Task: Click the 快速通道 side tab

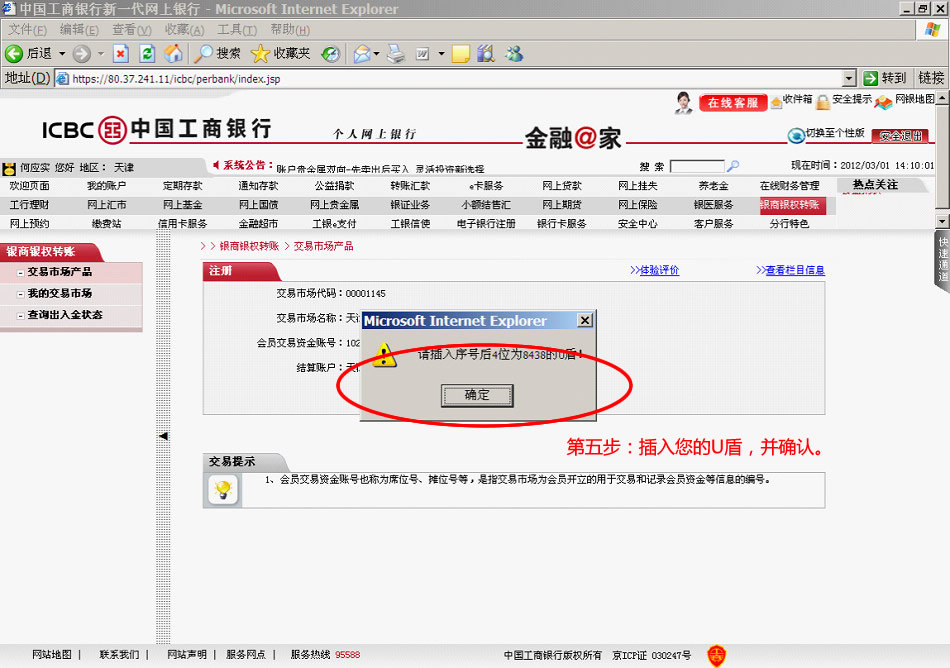Action: (943, 260)
